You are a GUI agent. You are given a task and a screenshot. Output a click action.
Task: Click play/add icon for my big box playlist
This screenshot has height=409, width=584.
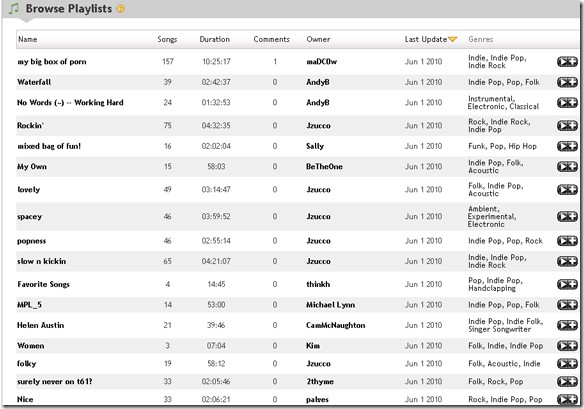point(567,61)
